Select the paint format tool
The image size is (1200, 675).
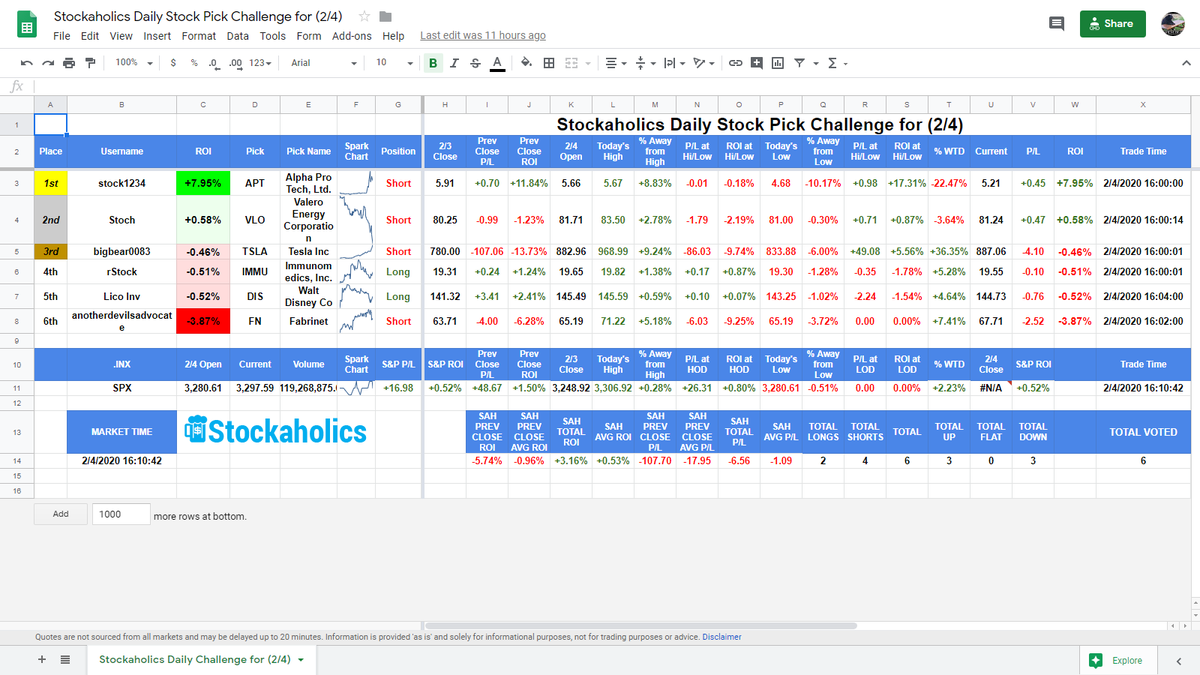[91, 63]
